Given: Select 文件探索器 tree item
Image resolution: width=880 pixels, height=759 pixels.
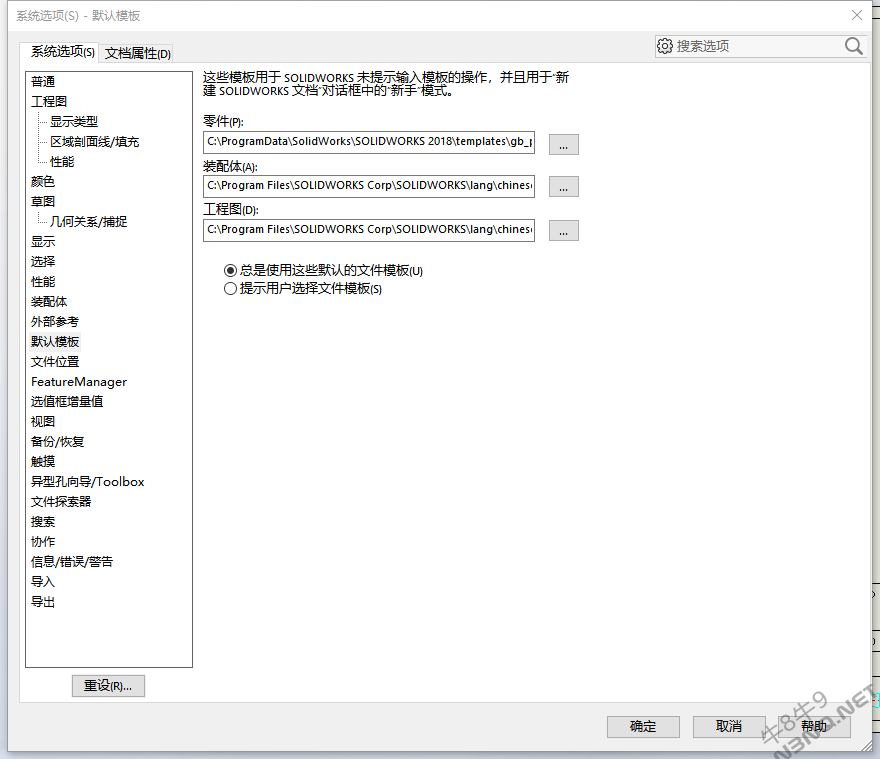Looking at the screenshot, I should [x=61, y=502].
